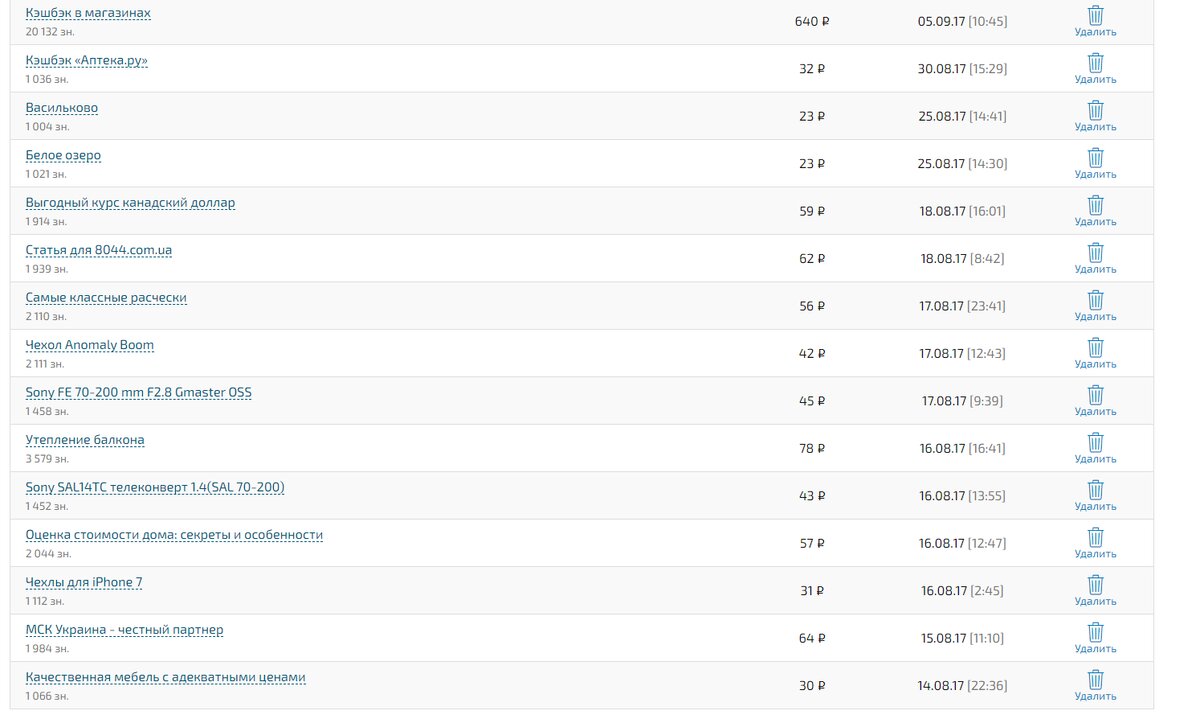
Task: Delete 'Белое озеро' using trash icon
Action: click(1095, 157)
